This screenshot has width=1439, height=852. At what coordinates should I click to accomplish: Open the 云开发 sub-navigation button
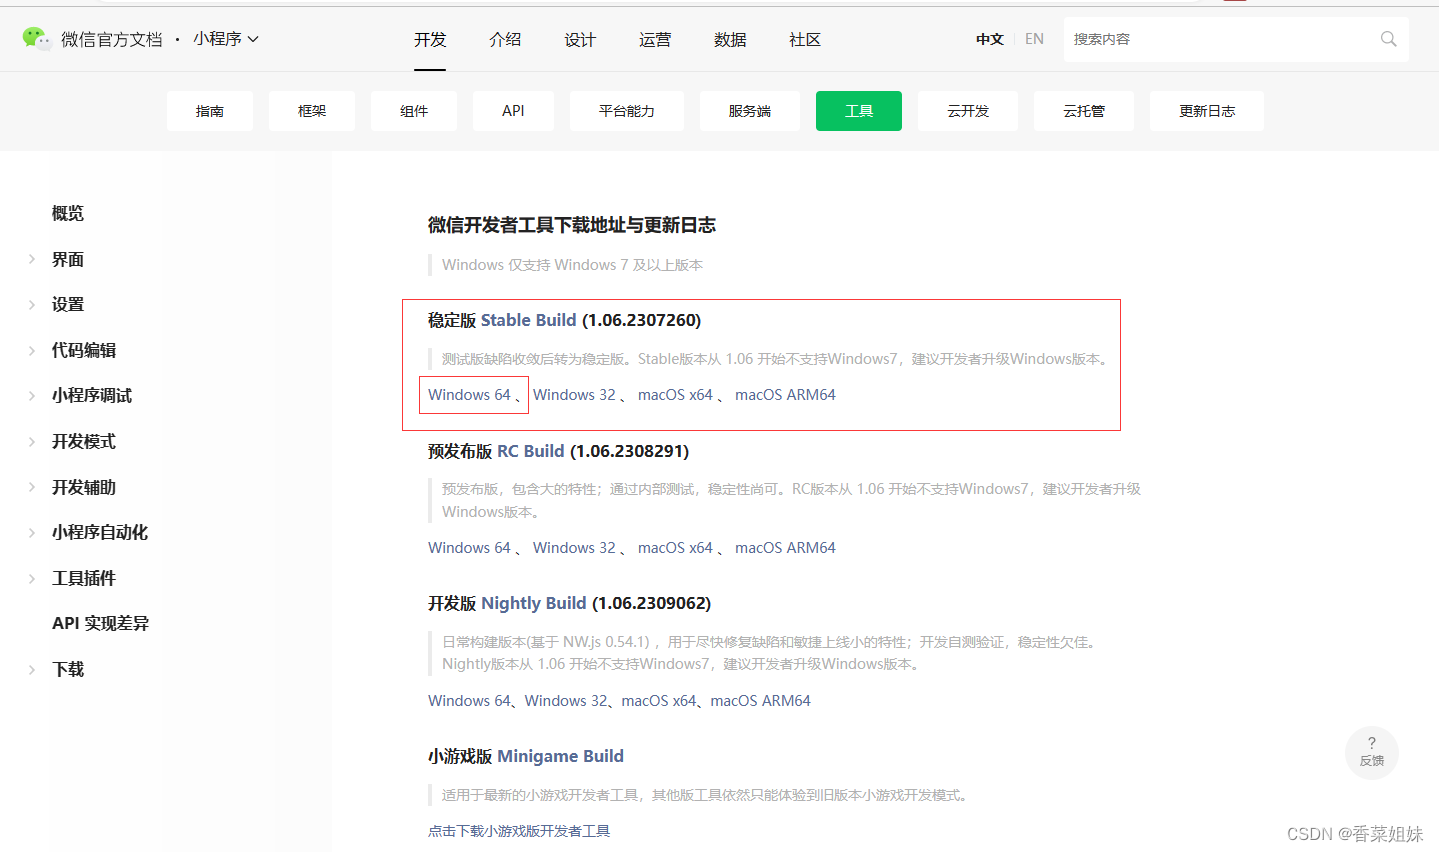968,111
